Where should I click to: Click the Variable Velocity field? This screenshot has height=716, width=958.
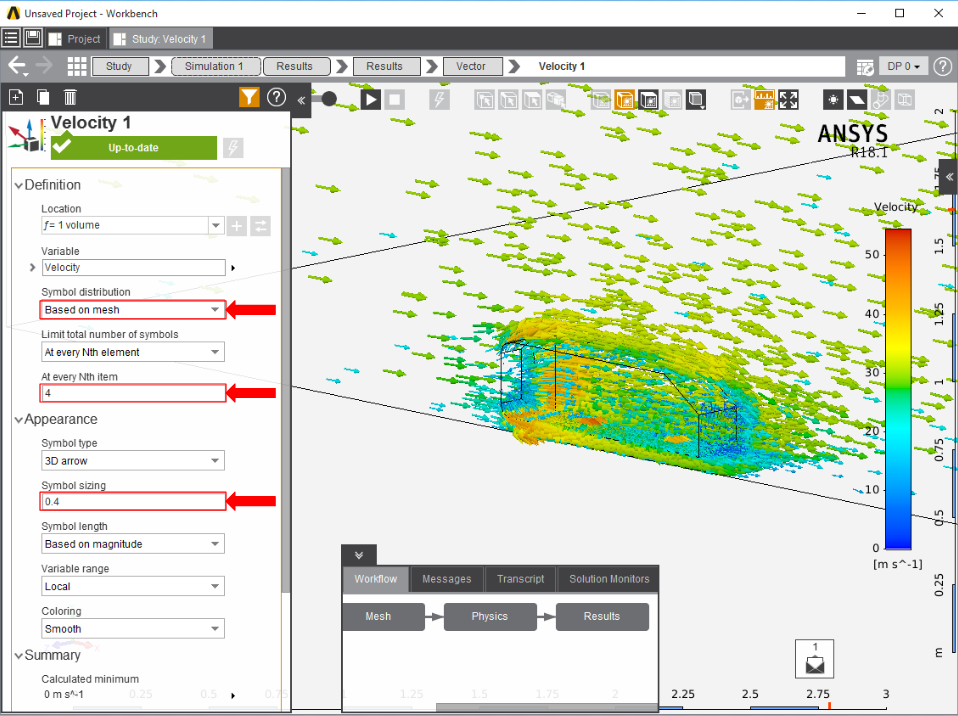click(134, 268)
